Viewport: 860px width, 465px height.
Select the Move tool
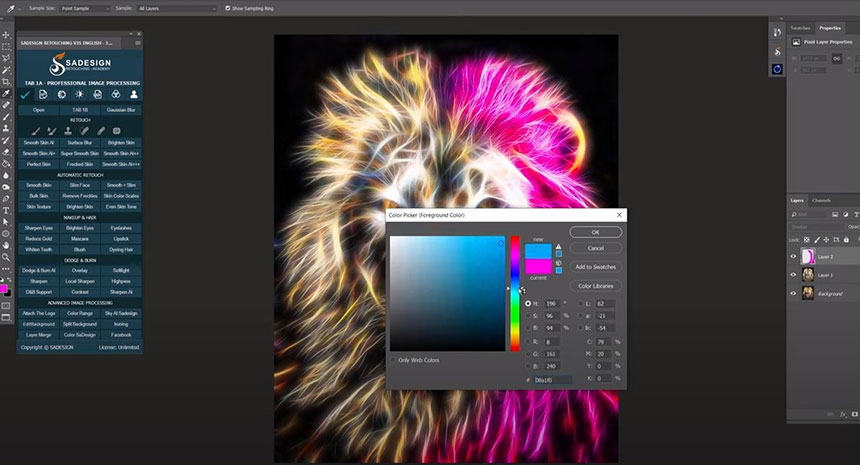(x=6, y=35)
